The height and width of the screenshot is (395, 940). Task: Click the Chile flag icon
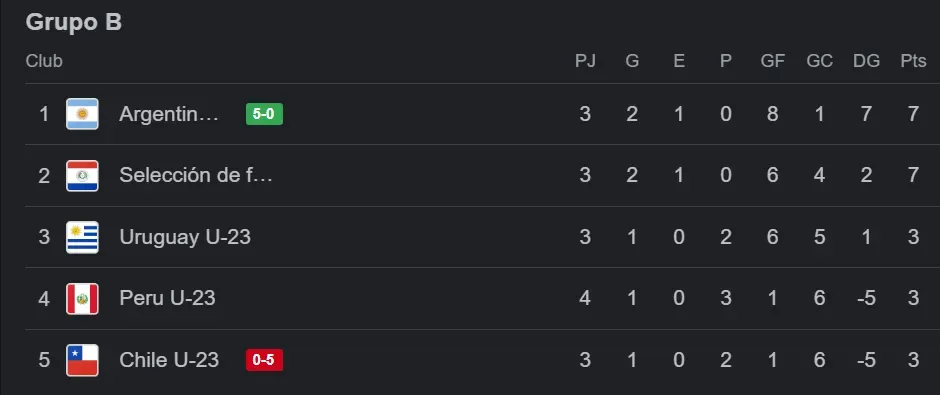(x=82, y=360)
